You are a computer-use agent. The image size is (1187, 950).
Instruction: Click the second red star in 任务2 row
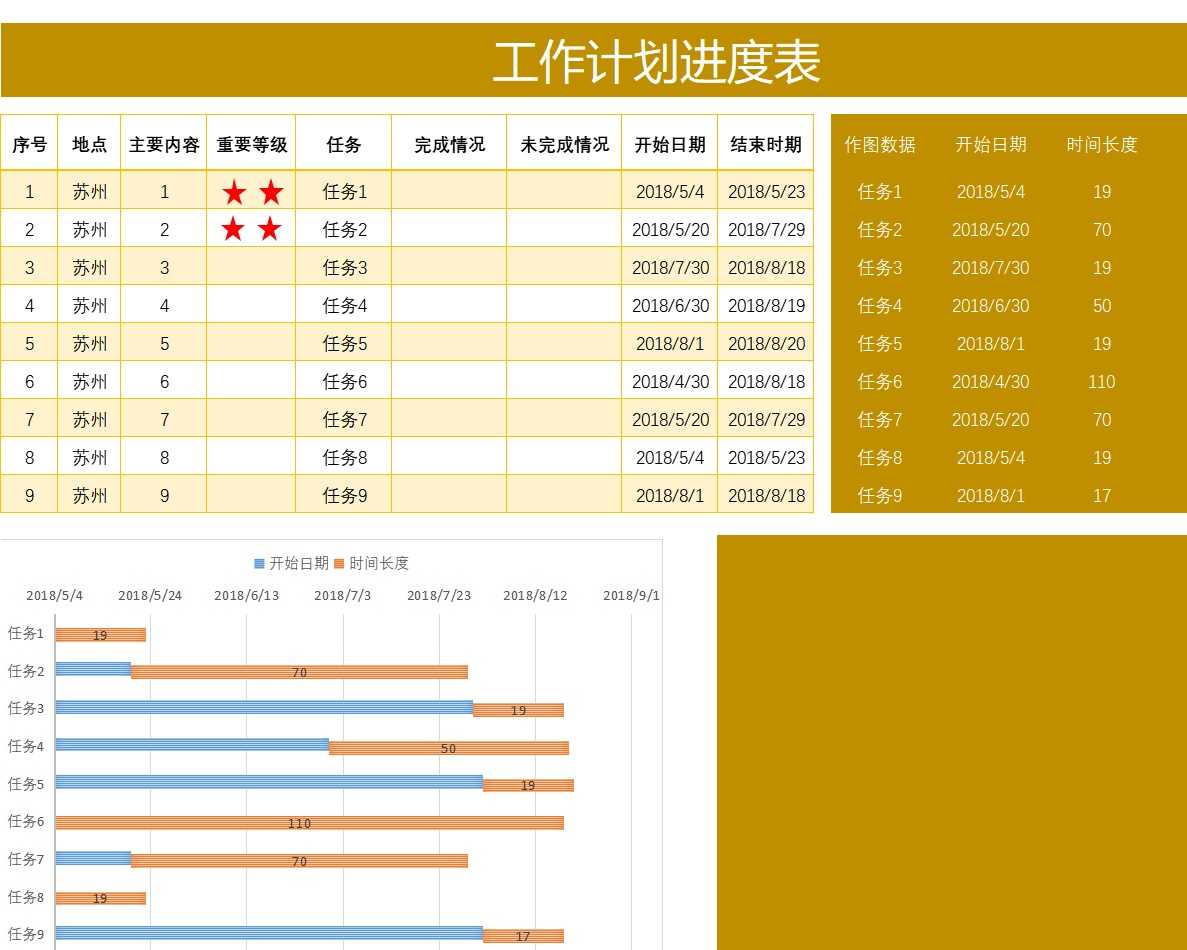click(268, 229)
